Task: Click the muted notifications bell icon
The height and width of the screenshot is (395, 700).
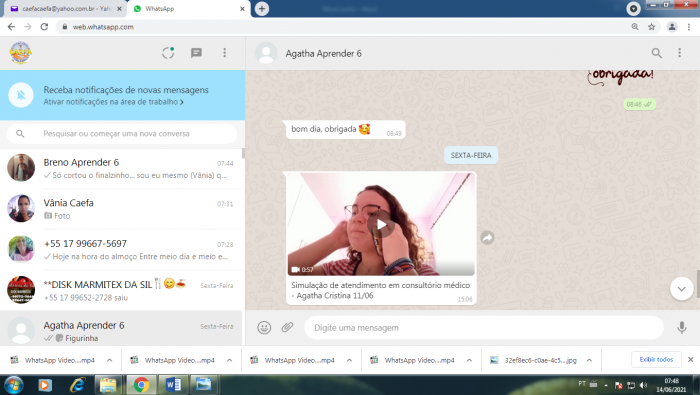Action: point(21,95)
